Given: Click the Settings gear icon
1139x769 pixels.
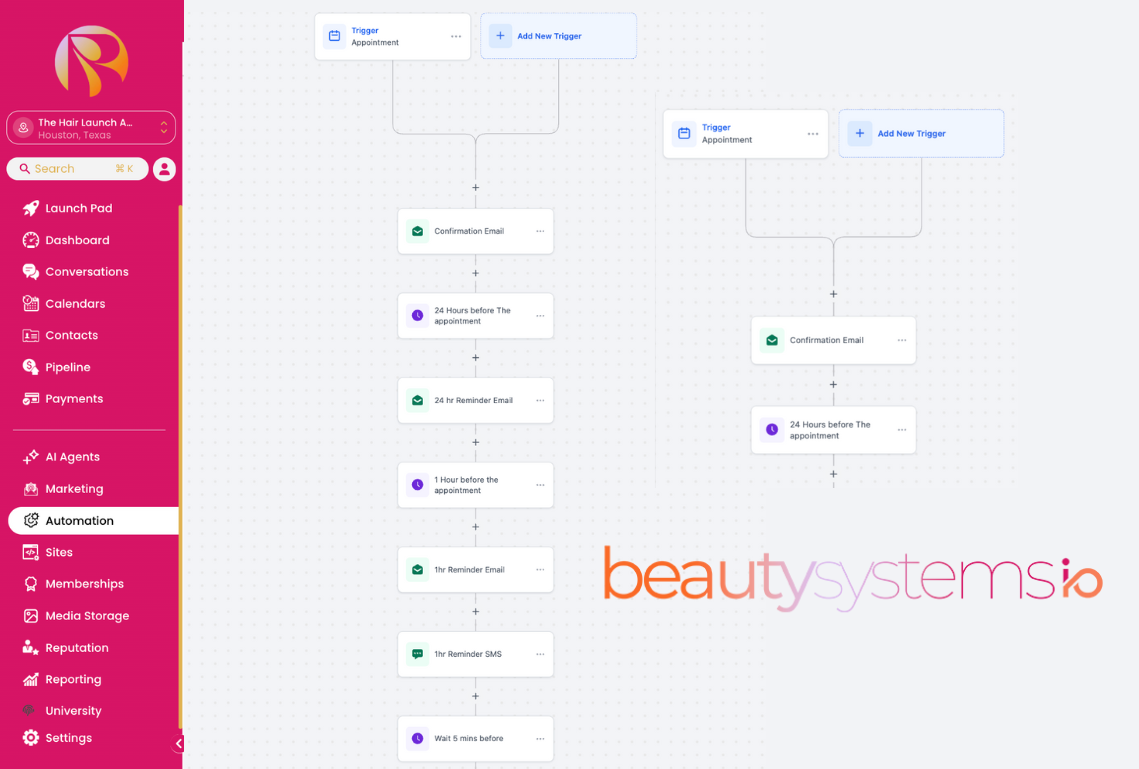Looking at the screenshot, I should click(31, 738).
